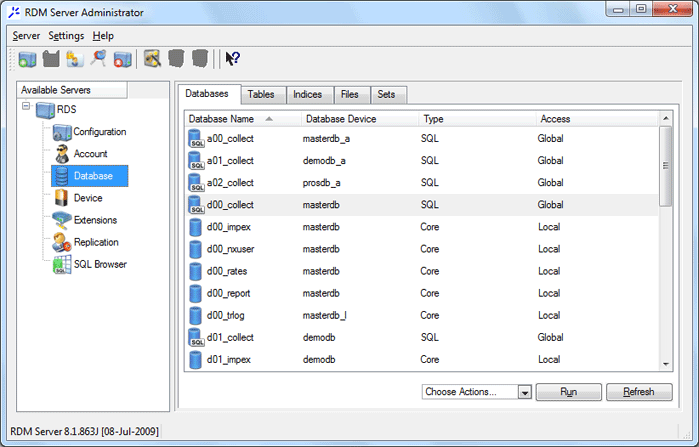The height and width of the screenshot is (447, 699).
Task: Click the Database Device column header
Action: 360,119
